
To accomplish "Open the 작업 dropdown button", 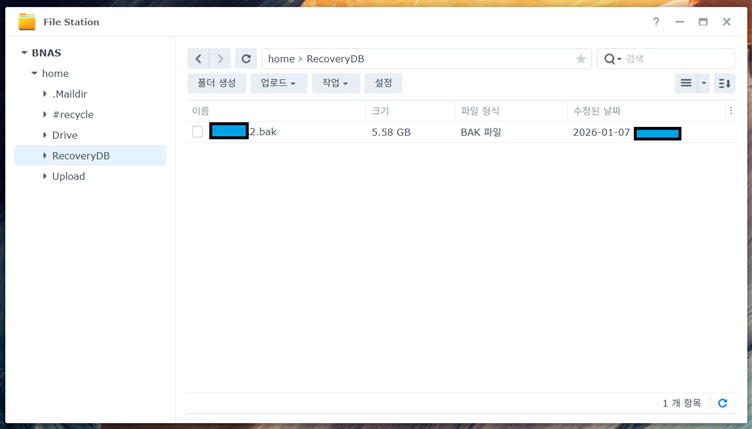I will (x=336, y=83).
